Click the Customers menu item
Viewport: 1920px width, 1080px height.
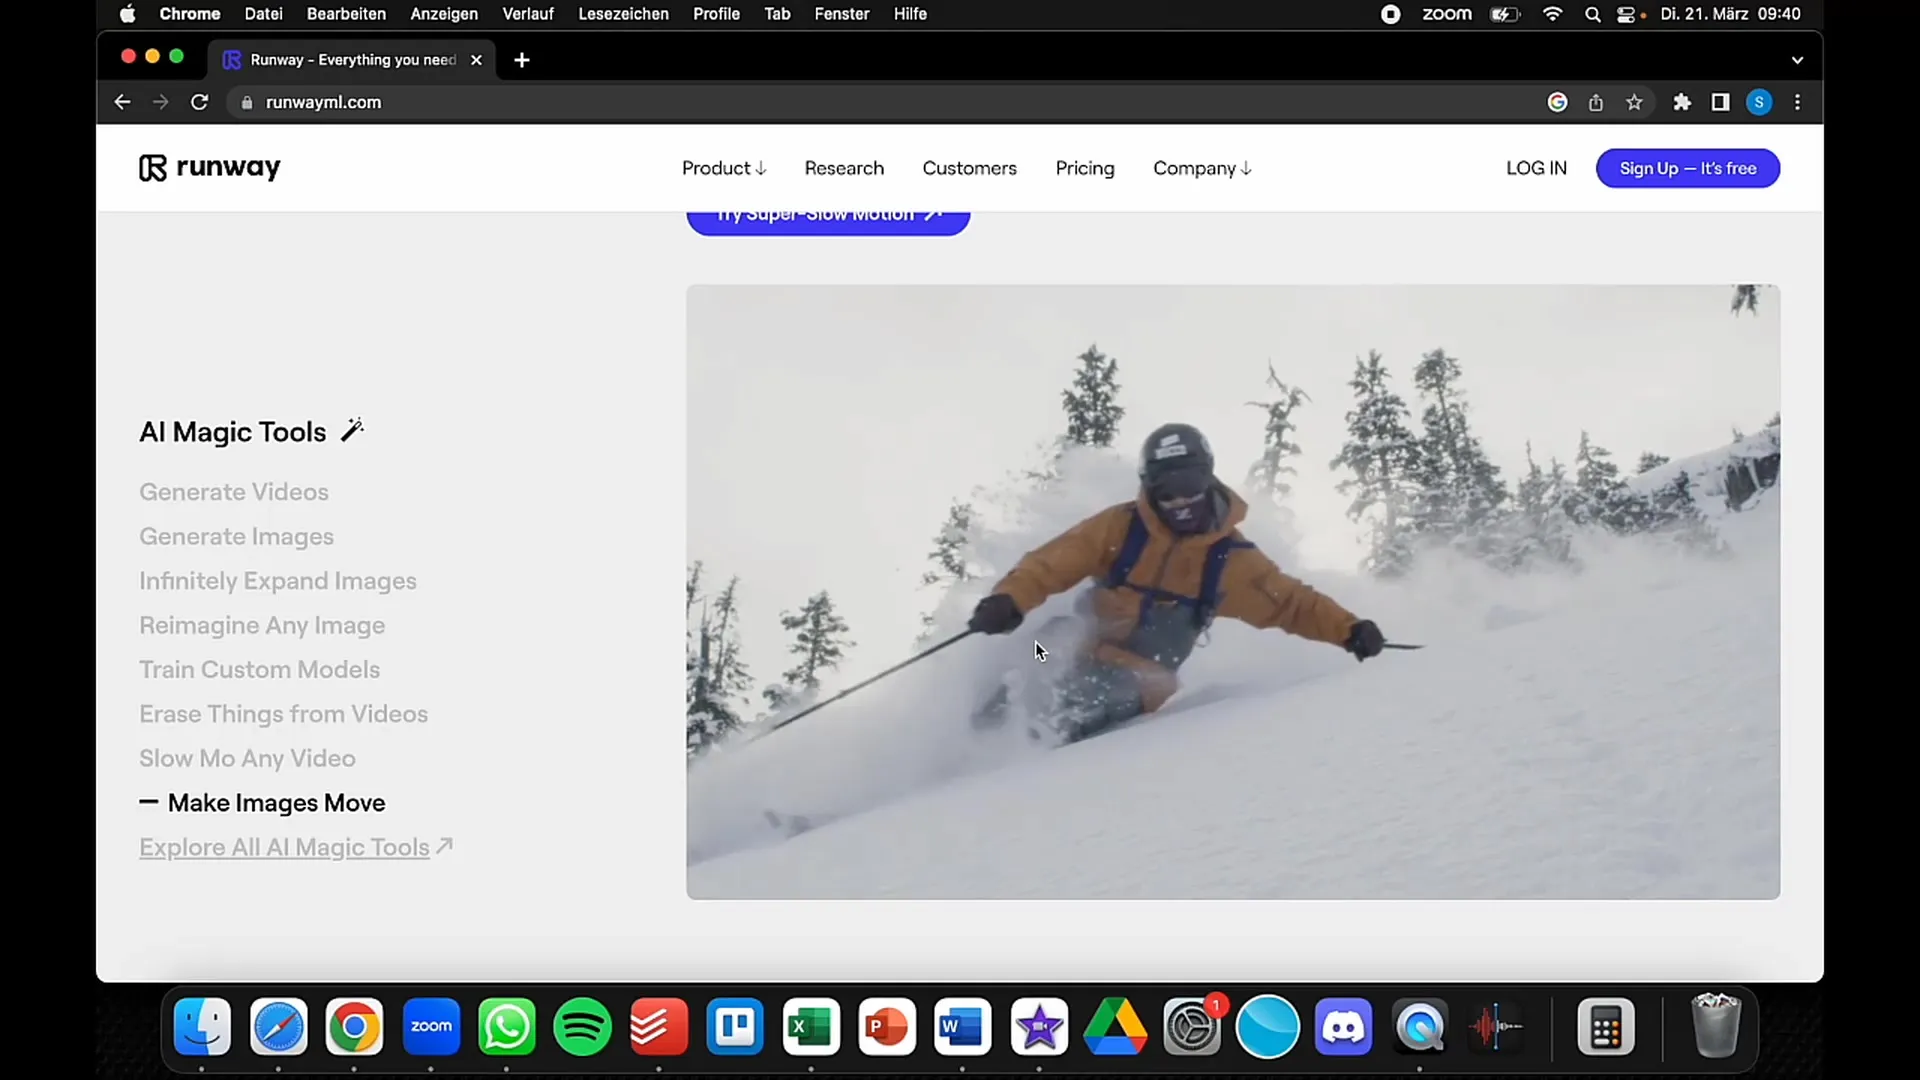[x=969, y=167]
